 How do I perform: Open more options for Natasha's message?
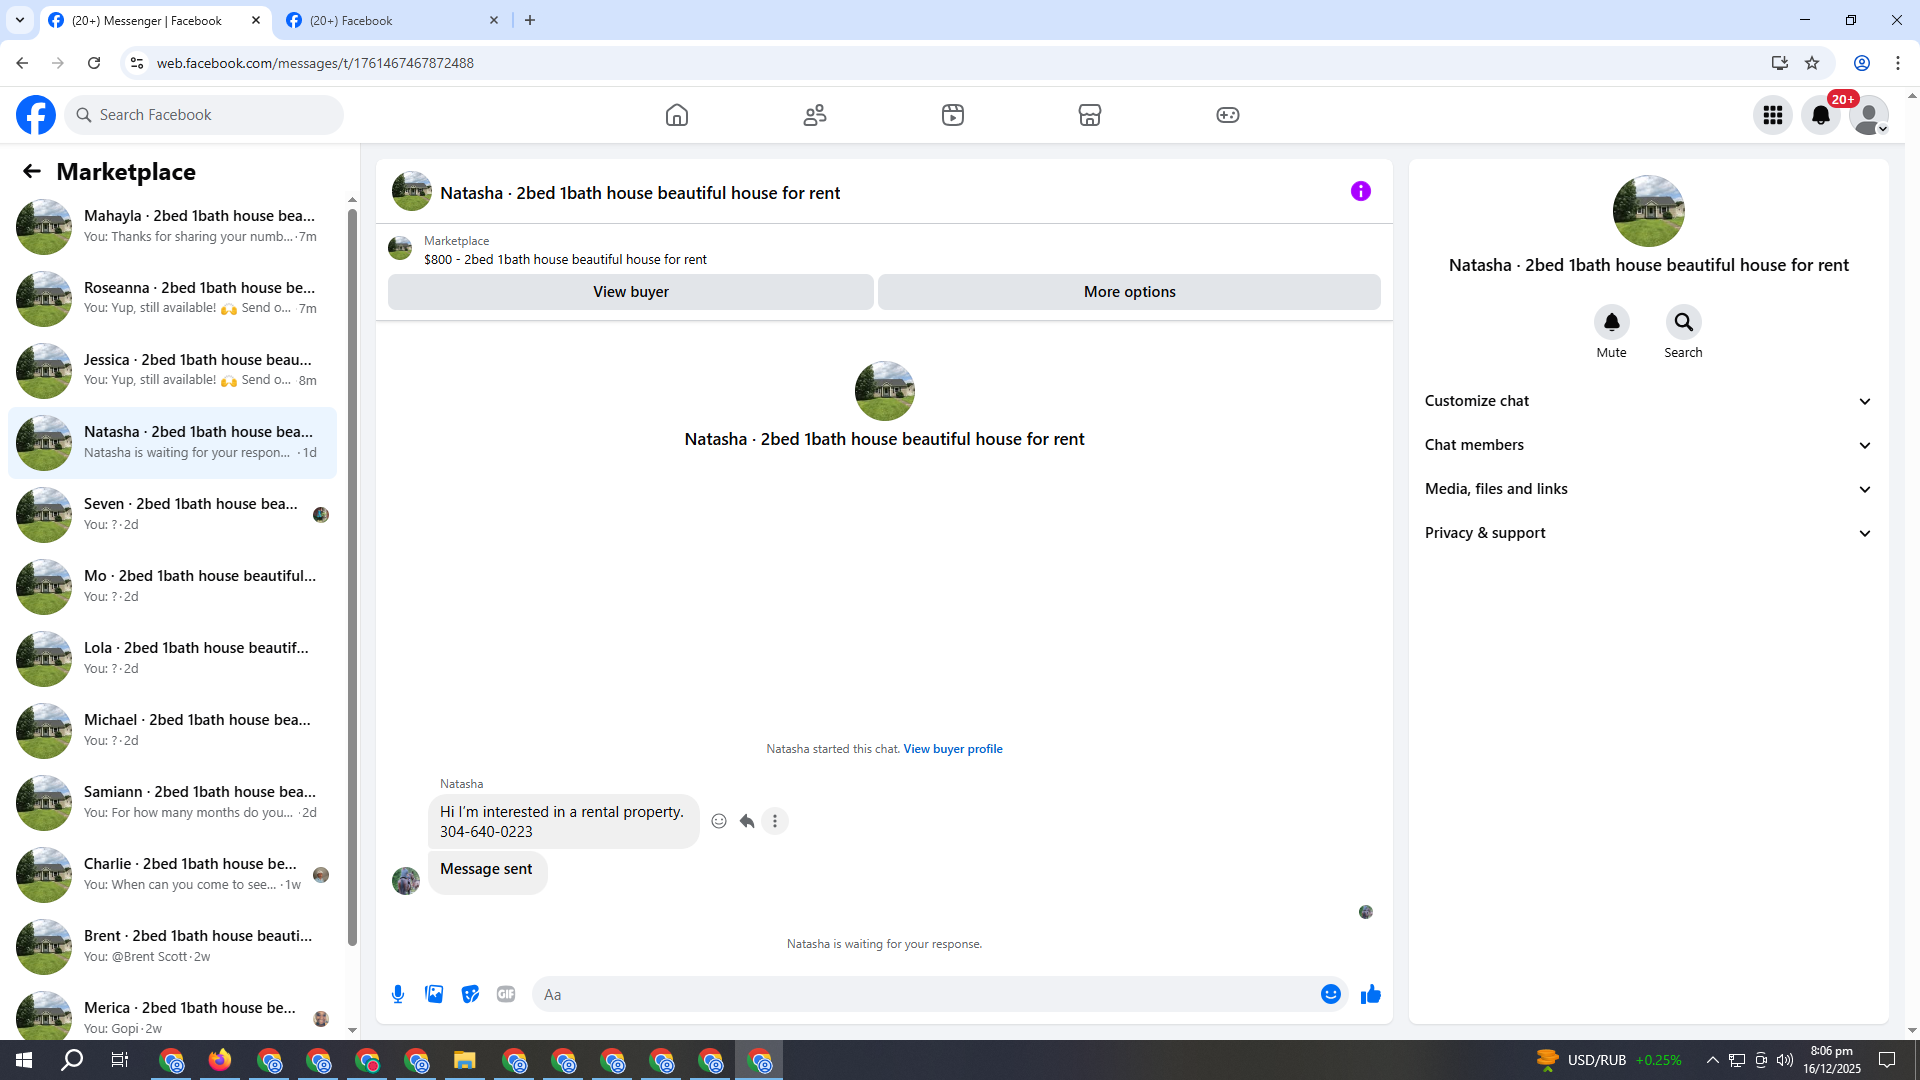pos(775,821)
